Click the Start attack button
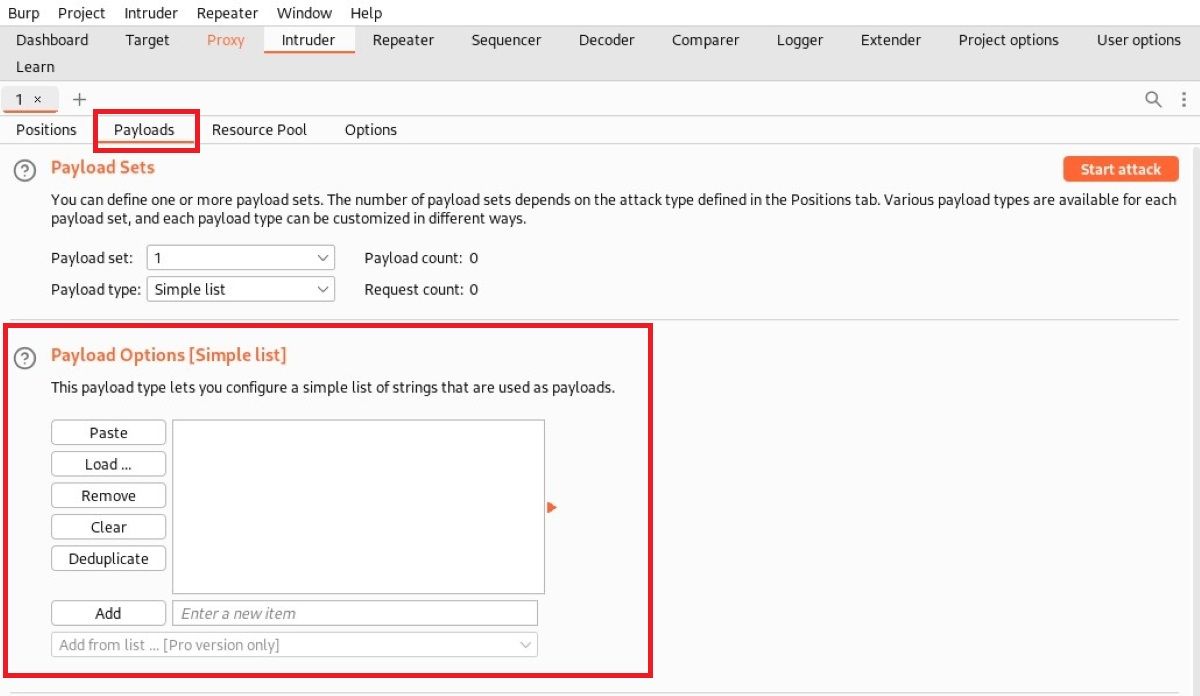The height and width of the screenshot is (696, 1200). [1120, 168]
